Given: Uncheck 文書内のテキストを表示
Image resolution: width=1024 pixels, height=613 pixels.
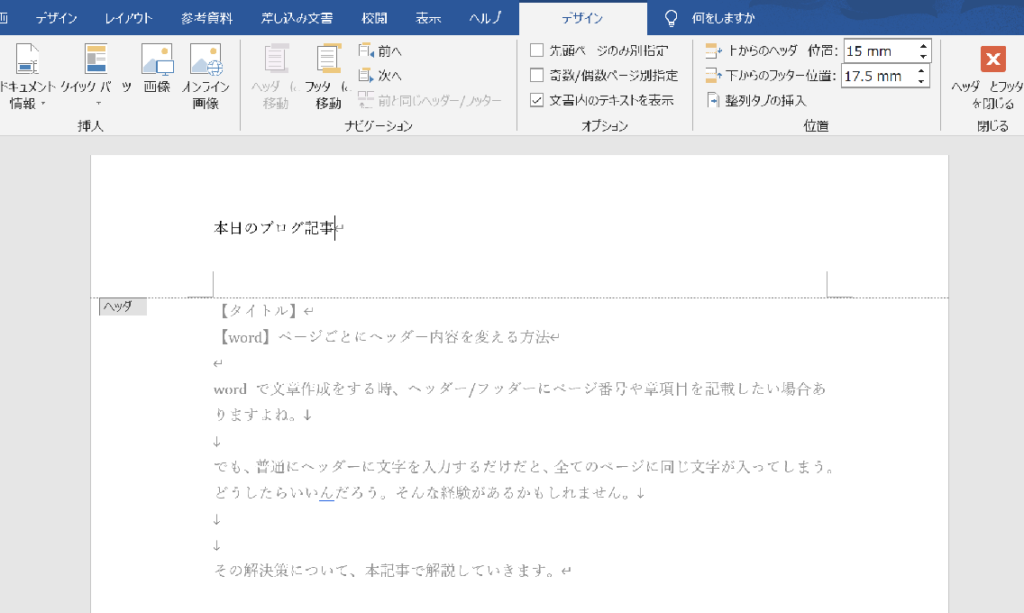Looking at the screenshot, I should [x=538, y=100].
